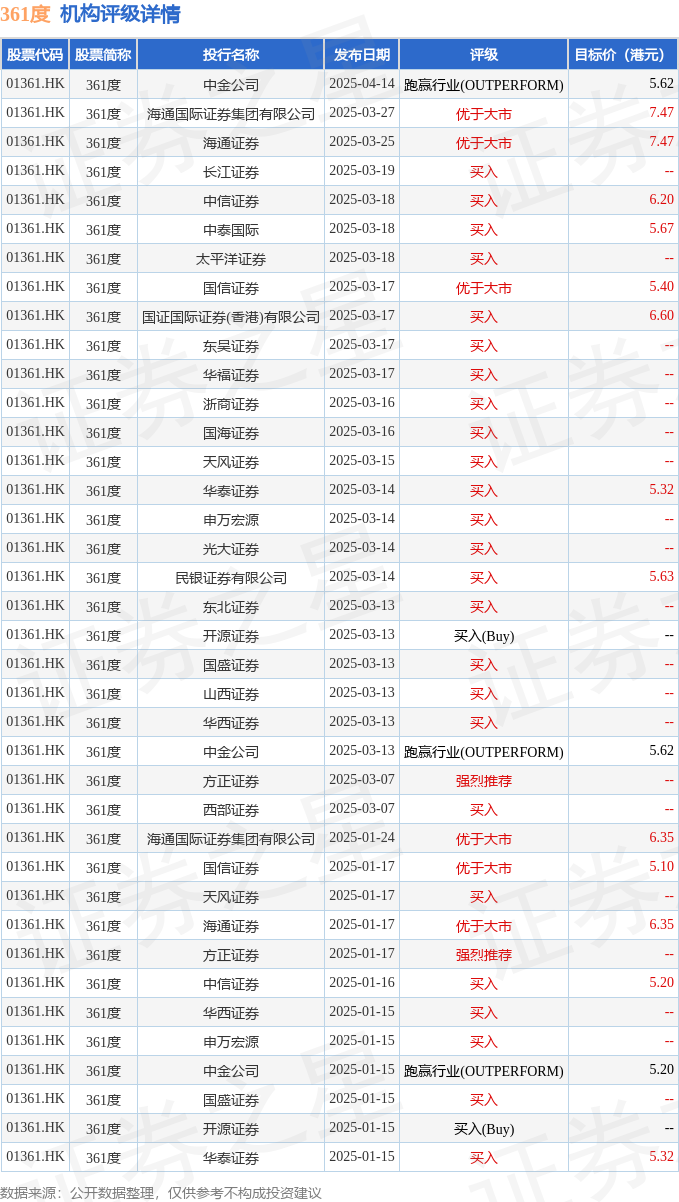Select 国信证券 dated 2025-01-17
Viewport: 679px width, 1202px height.
[231, 868]
